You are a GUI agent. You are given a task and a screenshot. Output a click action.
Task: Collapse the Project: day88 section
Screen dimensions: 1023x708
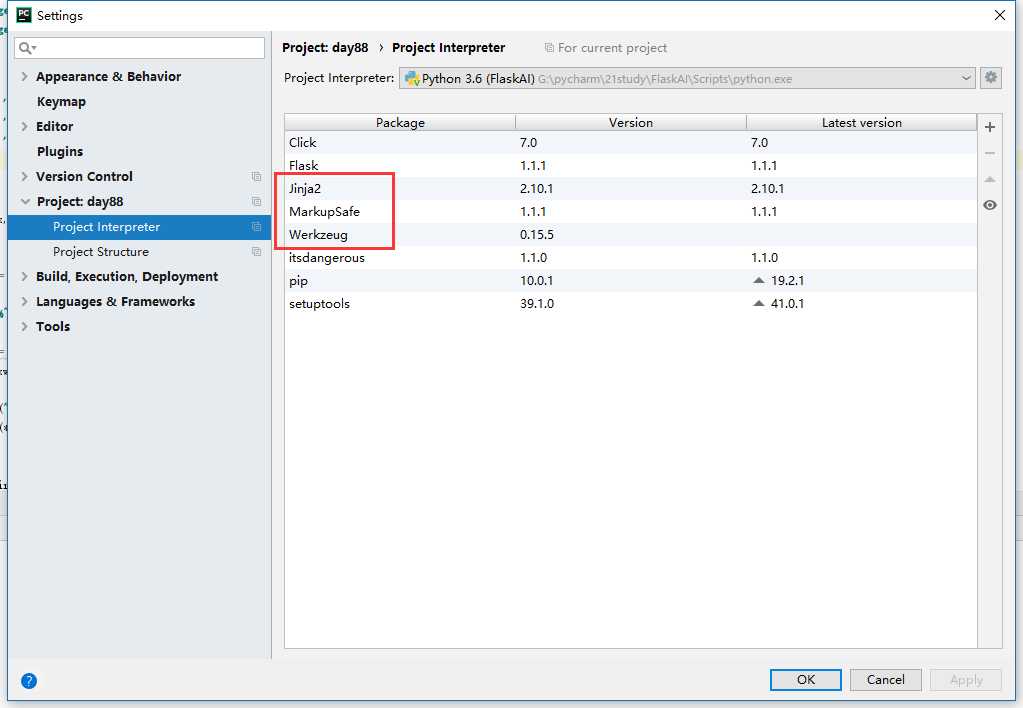coord(25,201)
